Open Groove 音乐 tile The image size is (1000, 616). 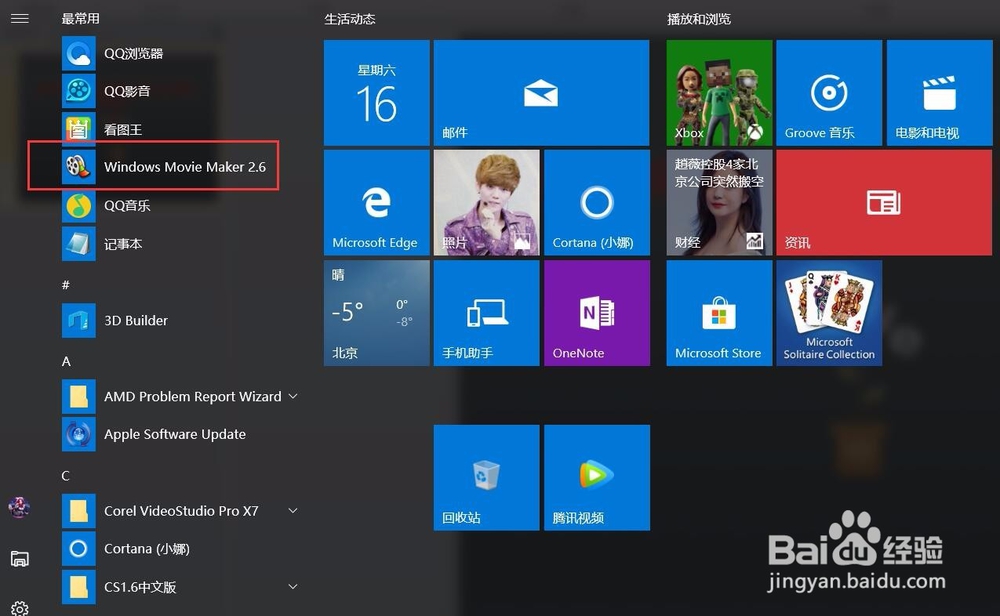pos(829,92)
